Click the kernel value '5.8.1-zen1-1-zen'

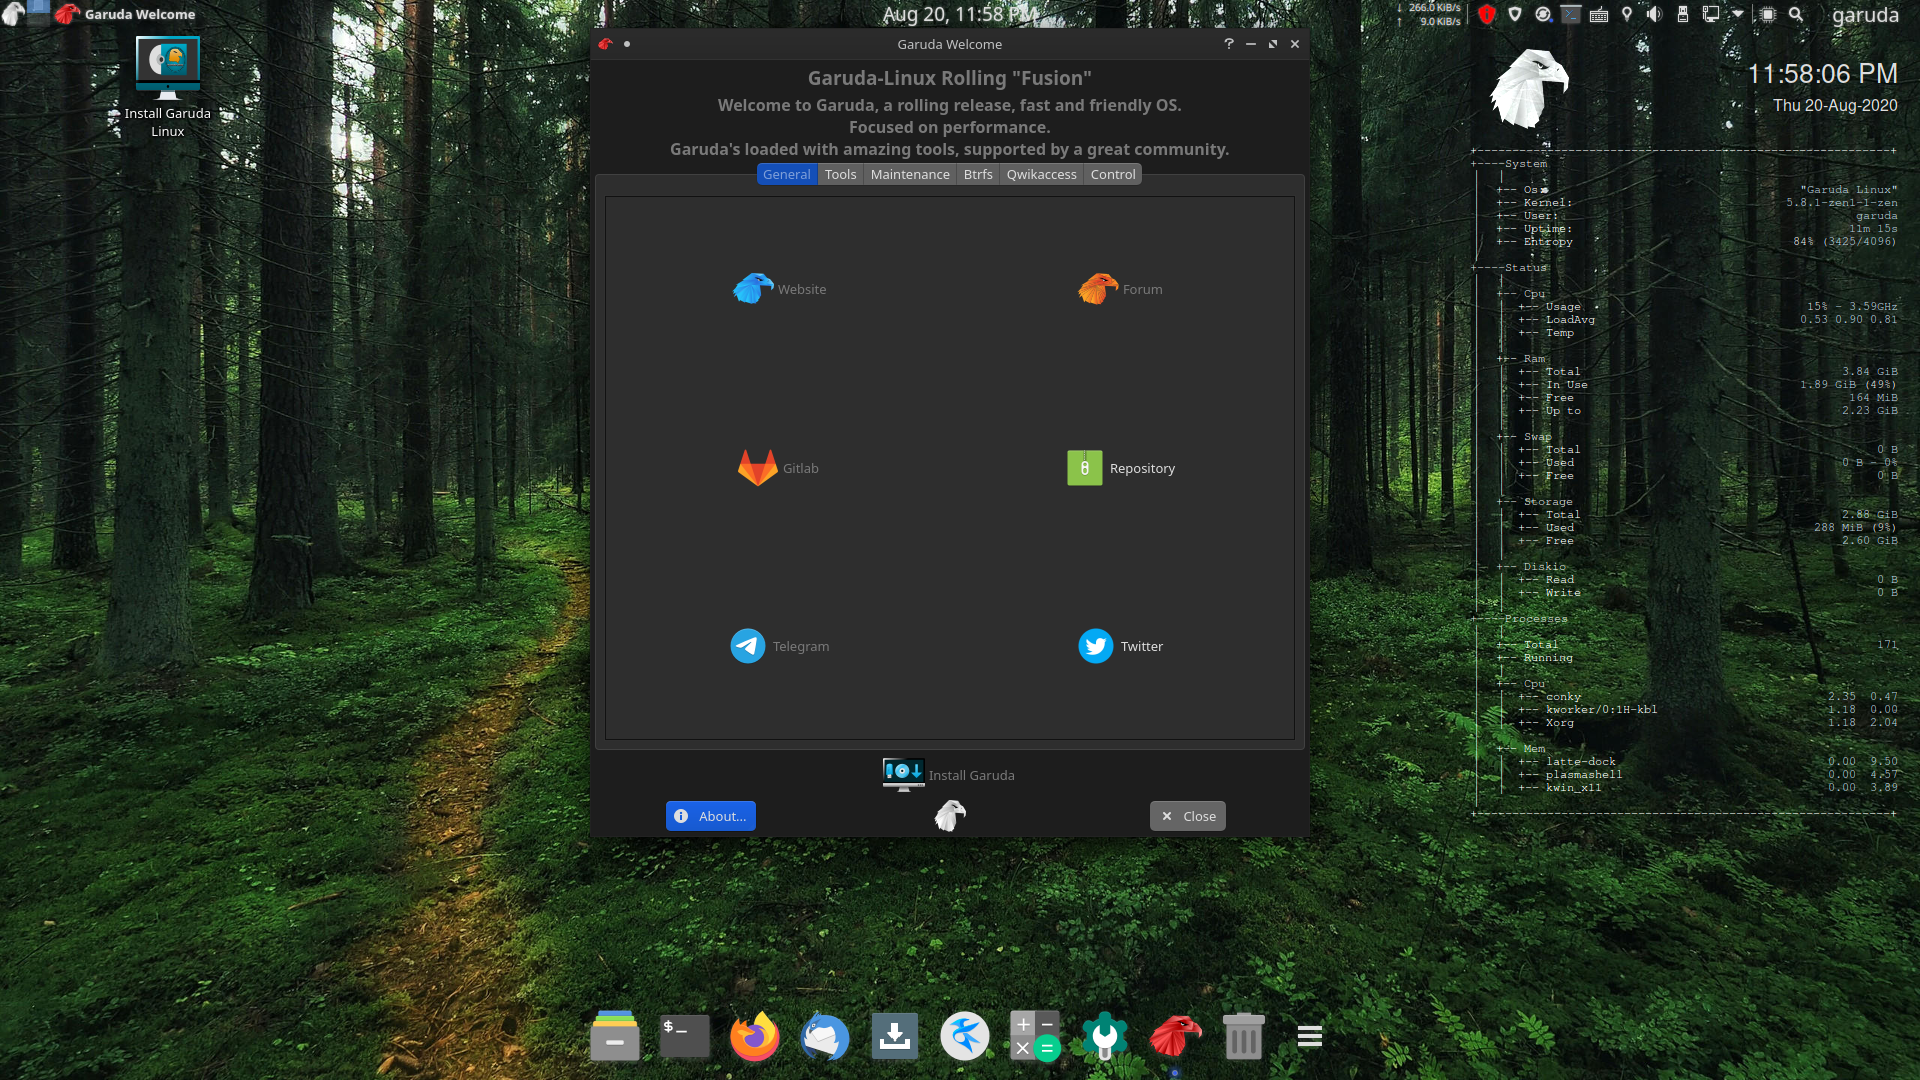coord(1841,203)
